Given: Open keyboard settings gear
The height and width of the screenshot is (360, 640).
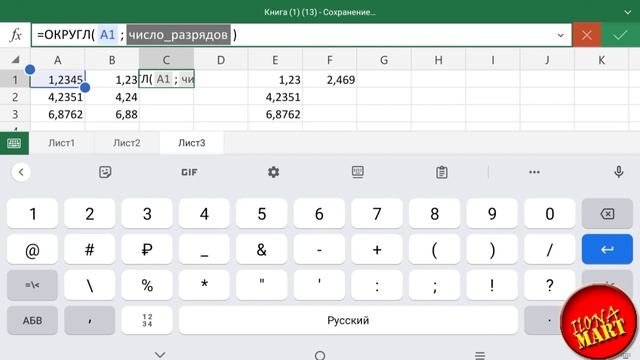Looking at the screenshot, I should [273, 172].
